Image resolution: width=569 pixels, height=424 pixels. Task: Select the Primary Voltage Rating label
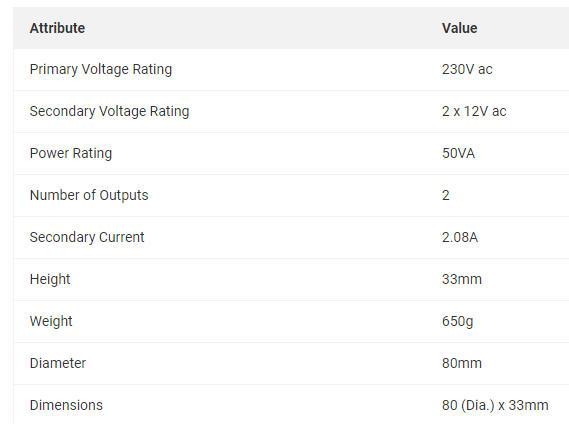(x=101, y=69)
